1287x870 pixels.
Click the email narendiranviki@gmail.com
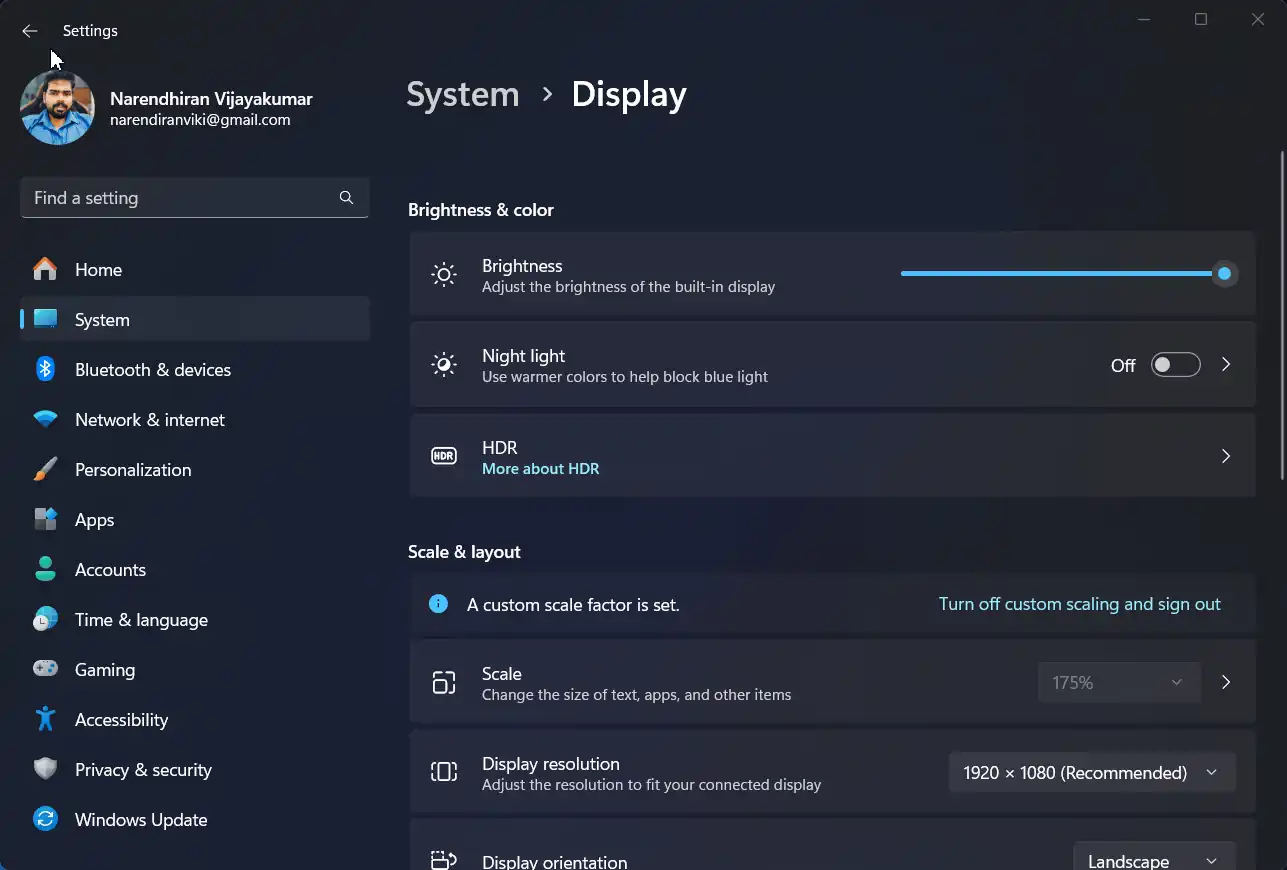[200, 120]
